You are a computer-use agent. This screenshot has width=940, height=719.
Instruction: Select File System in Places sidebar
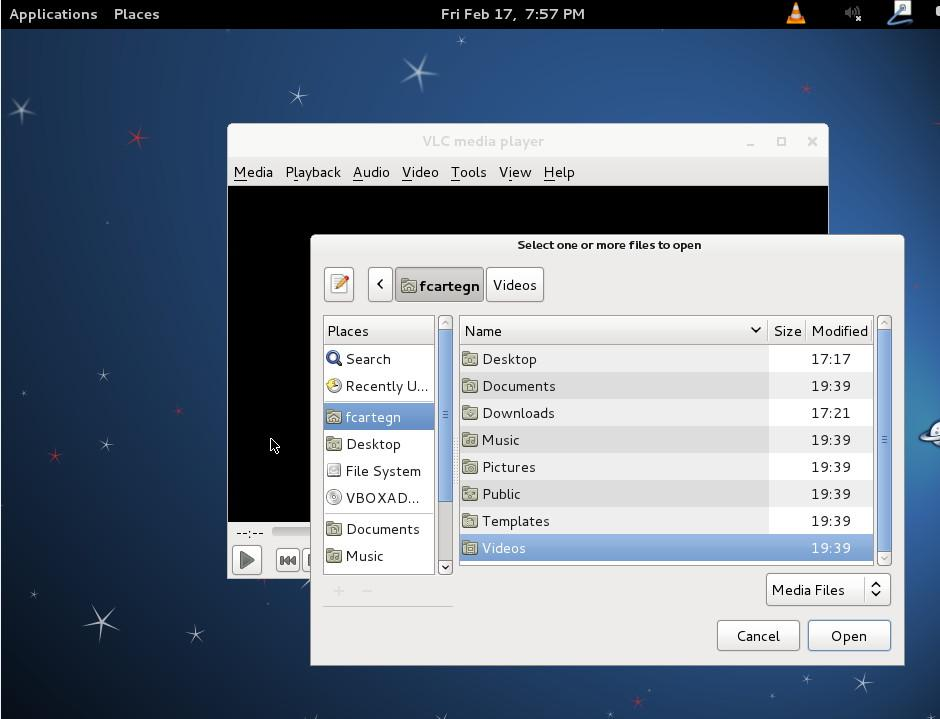(x=382, y=471)
